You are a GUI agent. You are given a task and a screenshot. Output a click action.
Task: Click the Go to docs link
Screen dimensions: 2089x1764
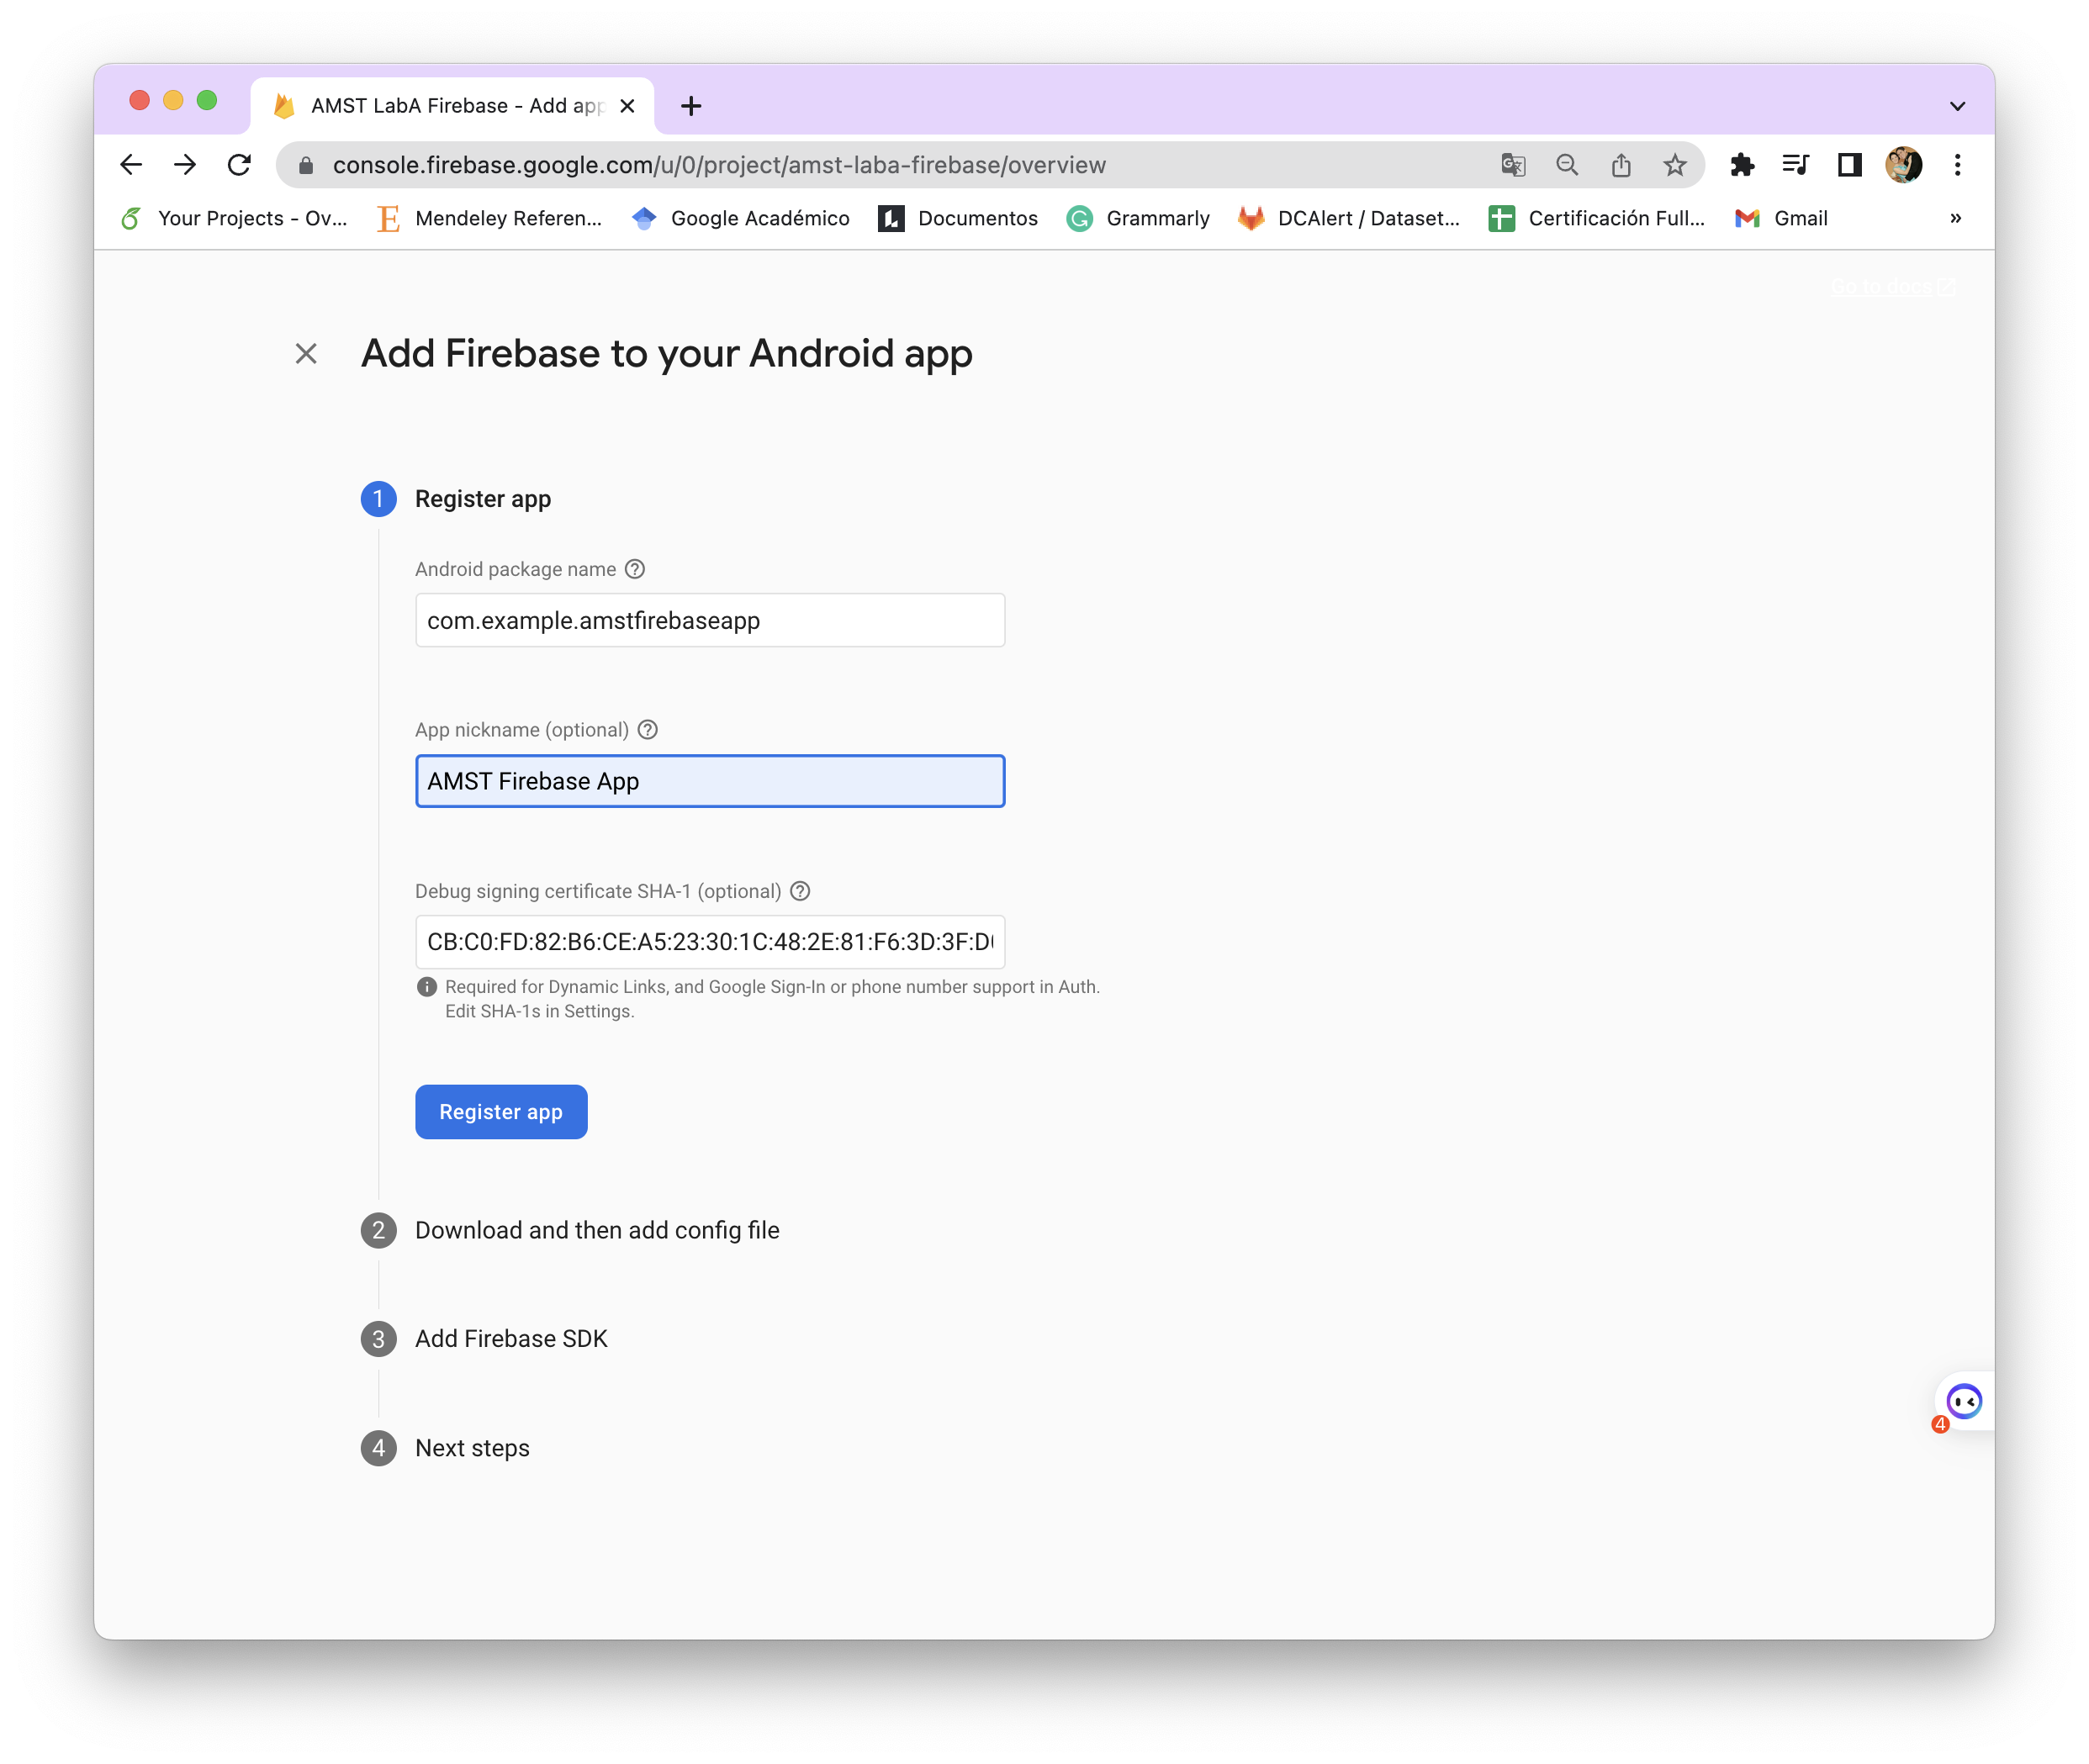click(1893, 287)
